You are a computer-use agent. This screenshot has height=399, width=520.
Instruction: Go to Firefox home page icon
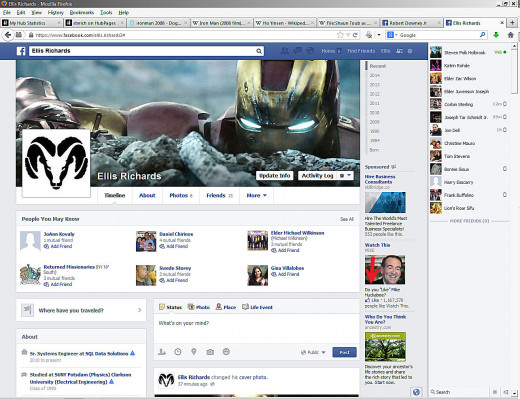pos(510,35)
